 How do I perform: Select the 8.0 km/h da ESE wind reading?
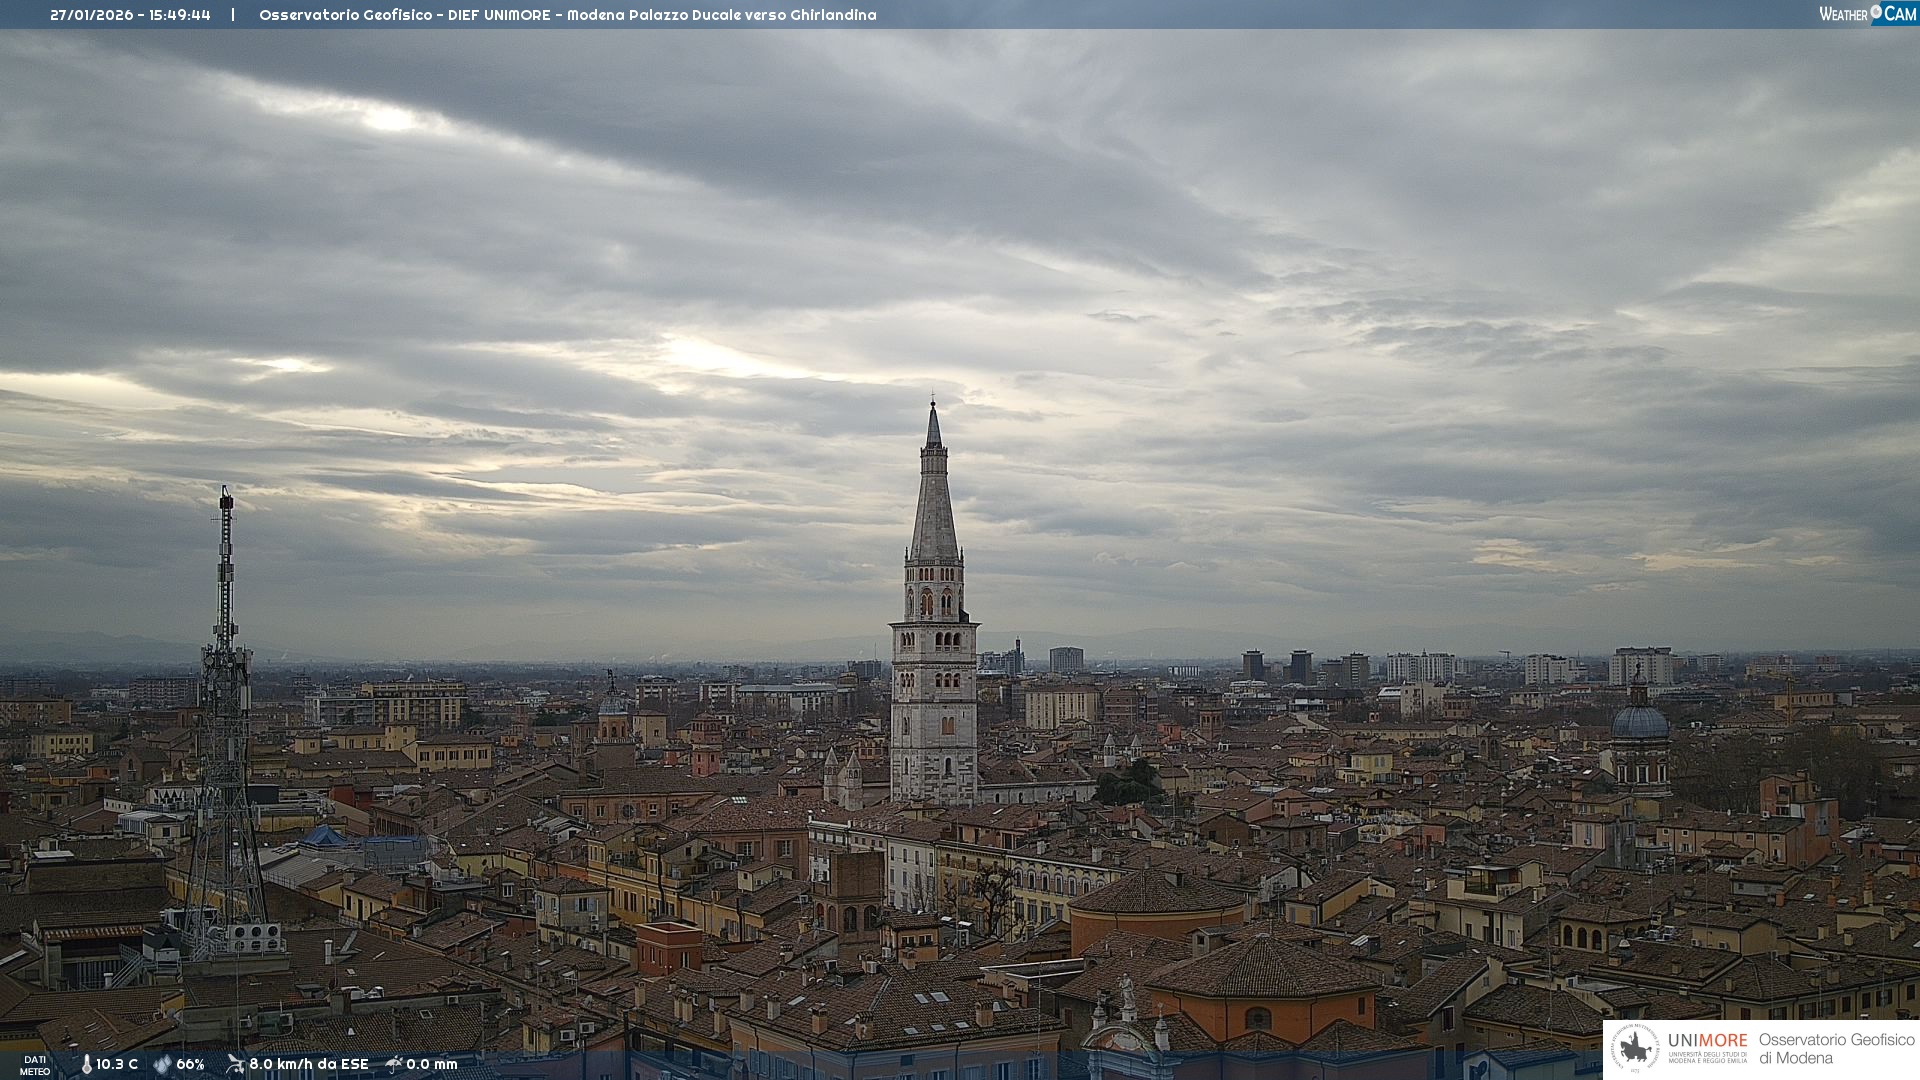click(x=308, y=1064)
